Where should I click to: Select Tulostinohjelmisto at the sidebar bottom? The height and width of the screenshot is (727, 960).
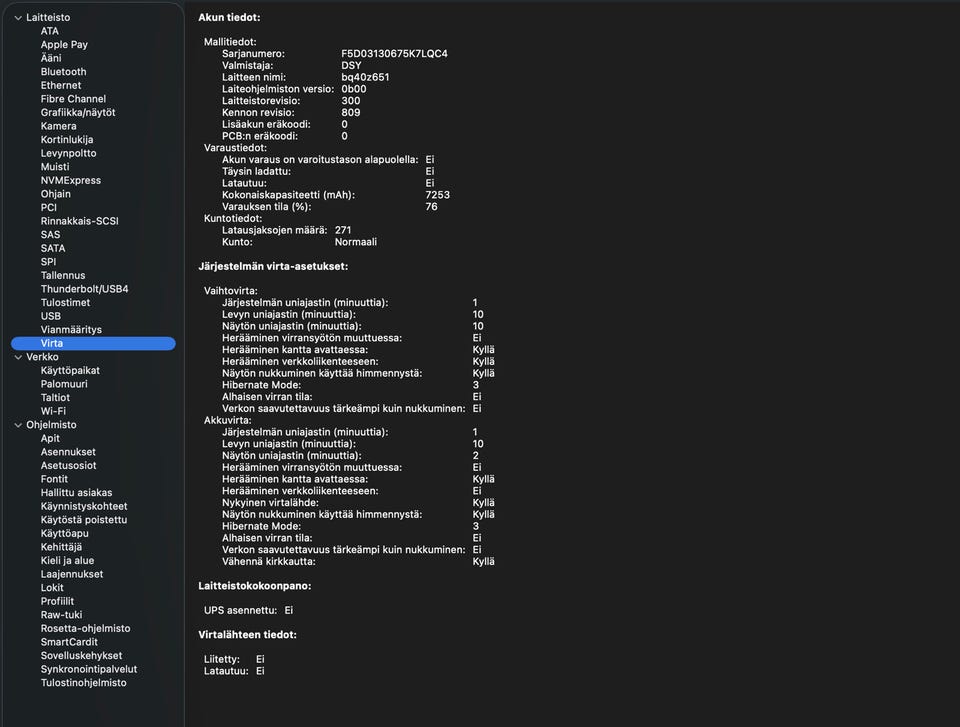tap(83, 683)
